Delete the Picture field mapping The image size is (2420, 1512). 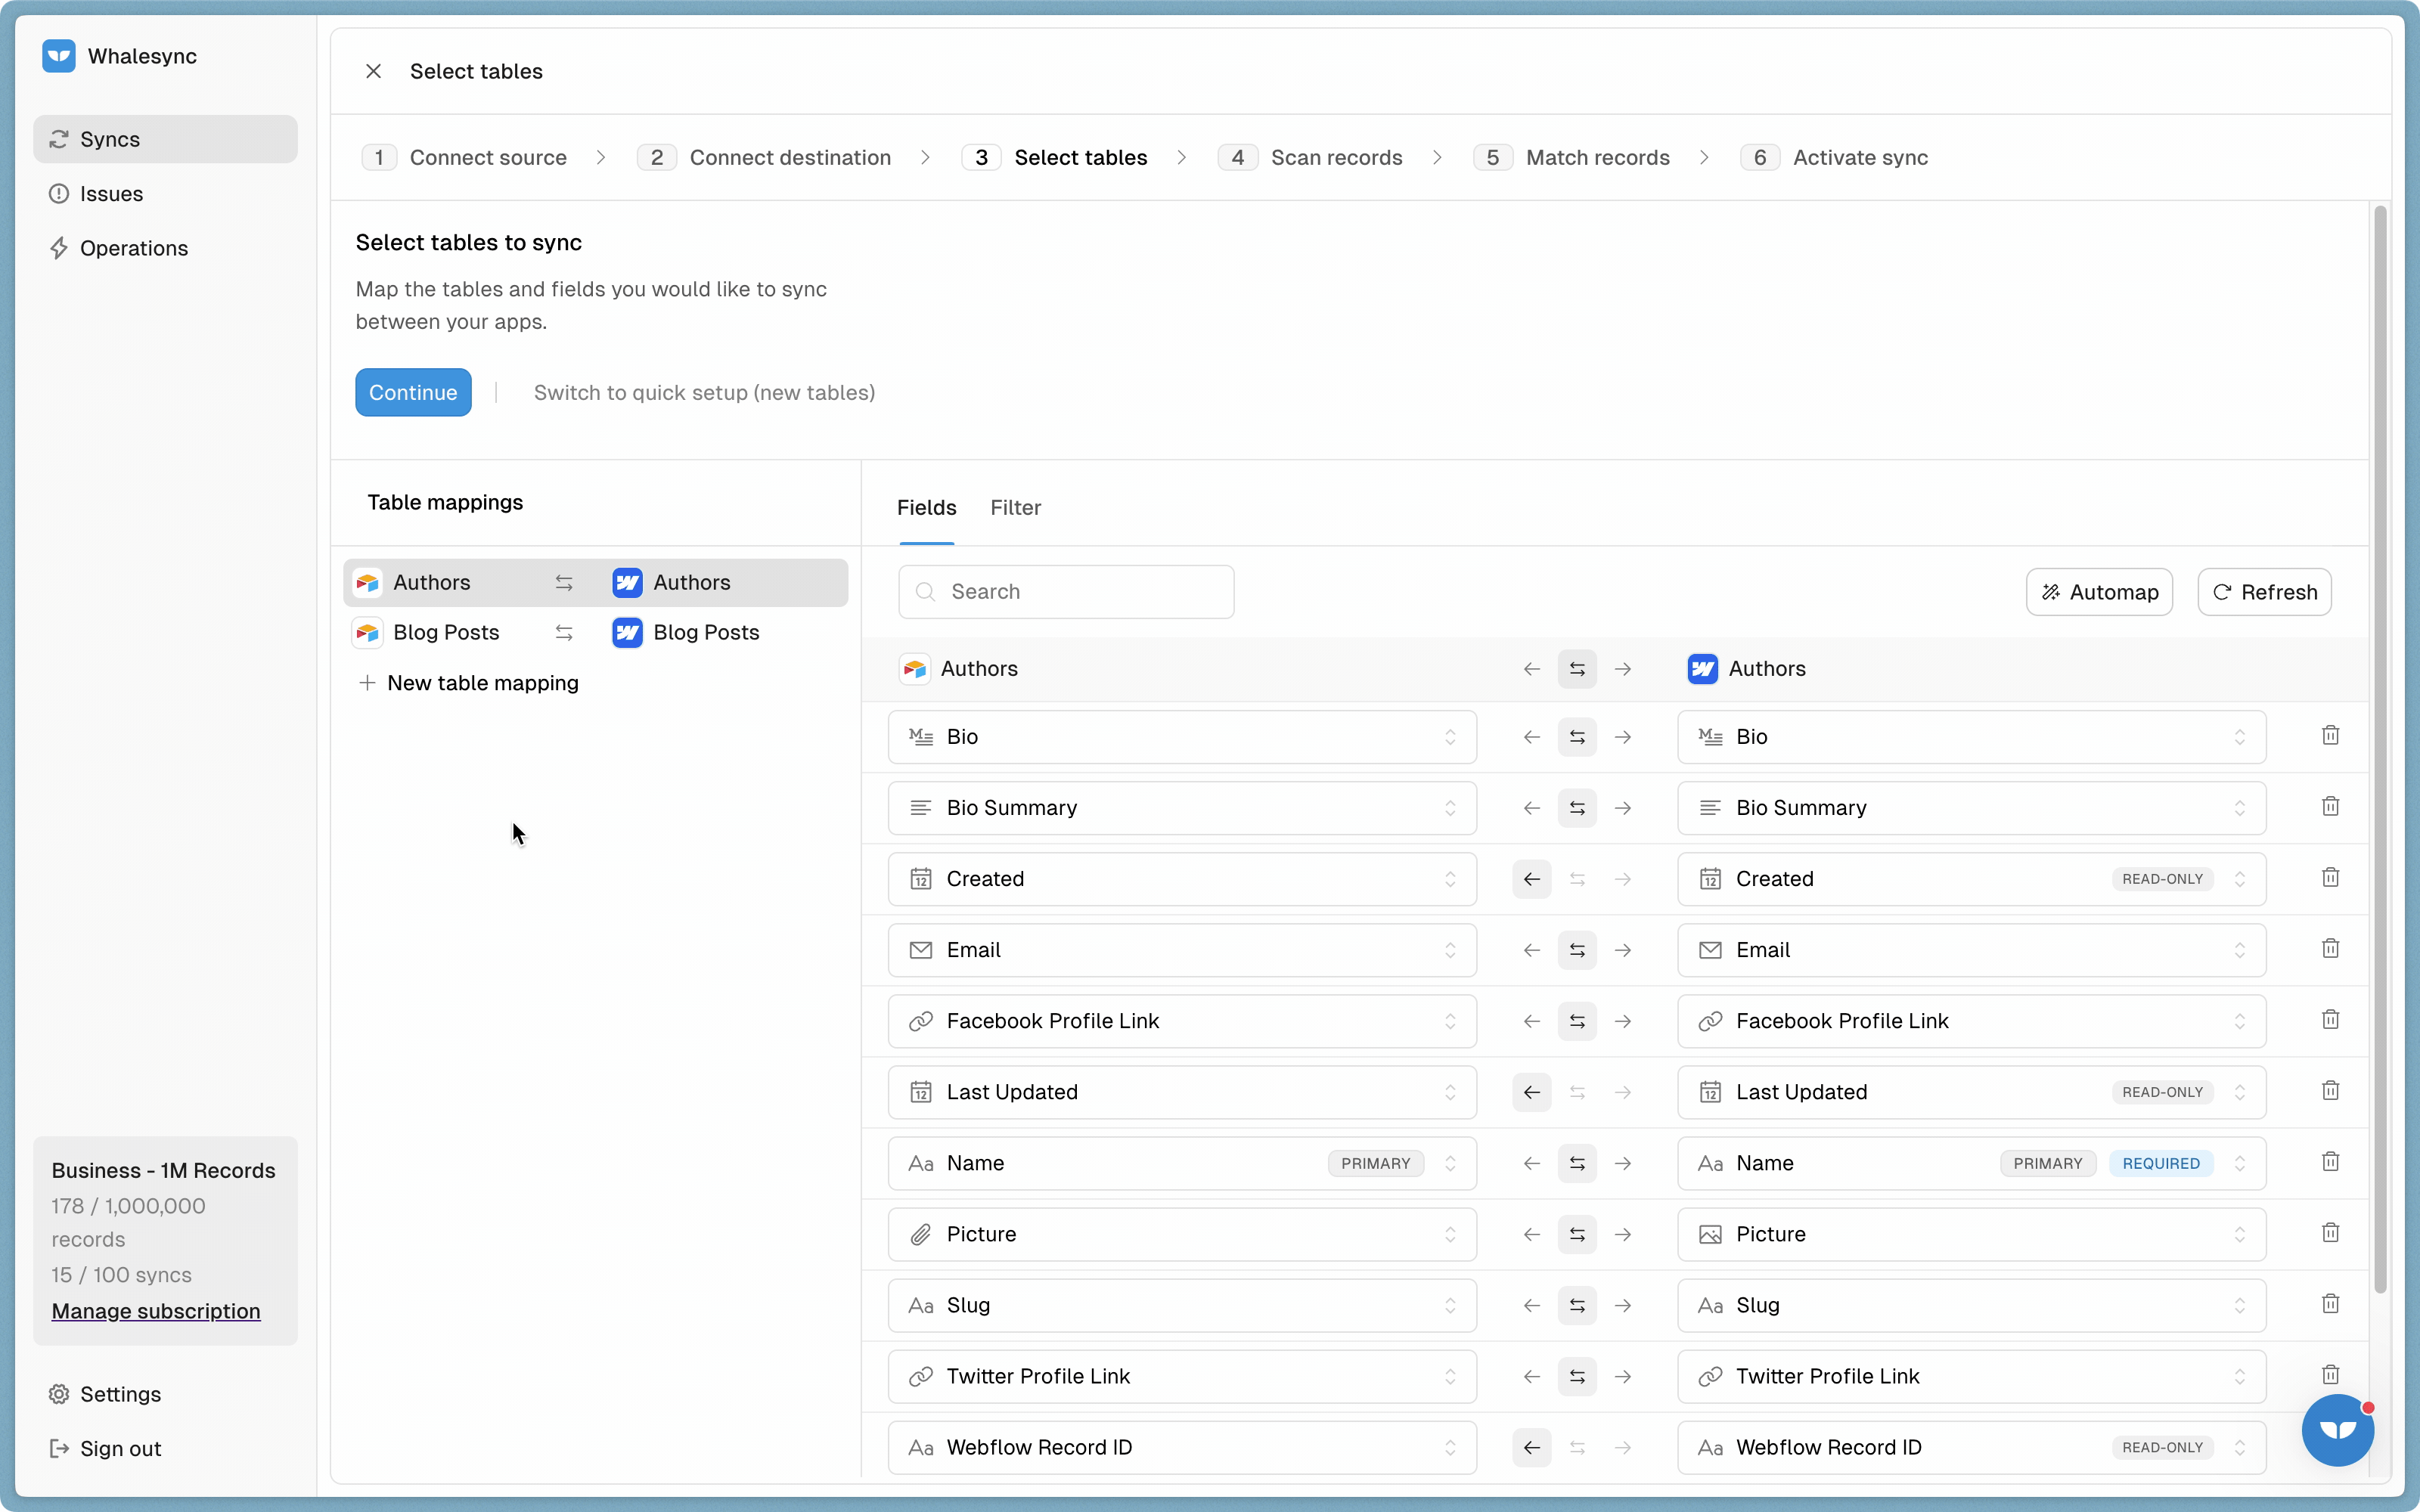2330,1232
